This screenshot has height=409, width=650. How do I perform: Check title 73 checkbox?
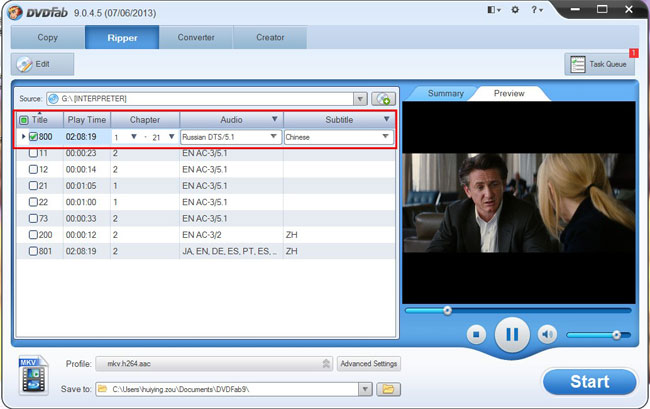[x=33, y=218]
